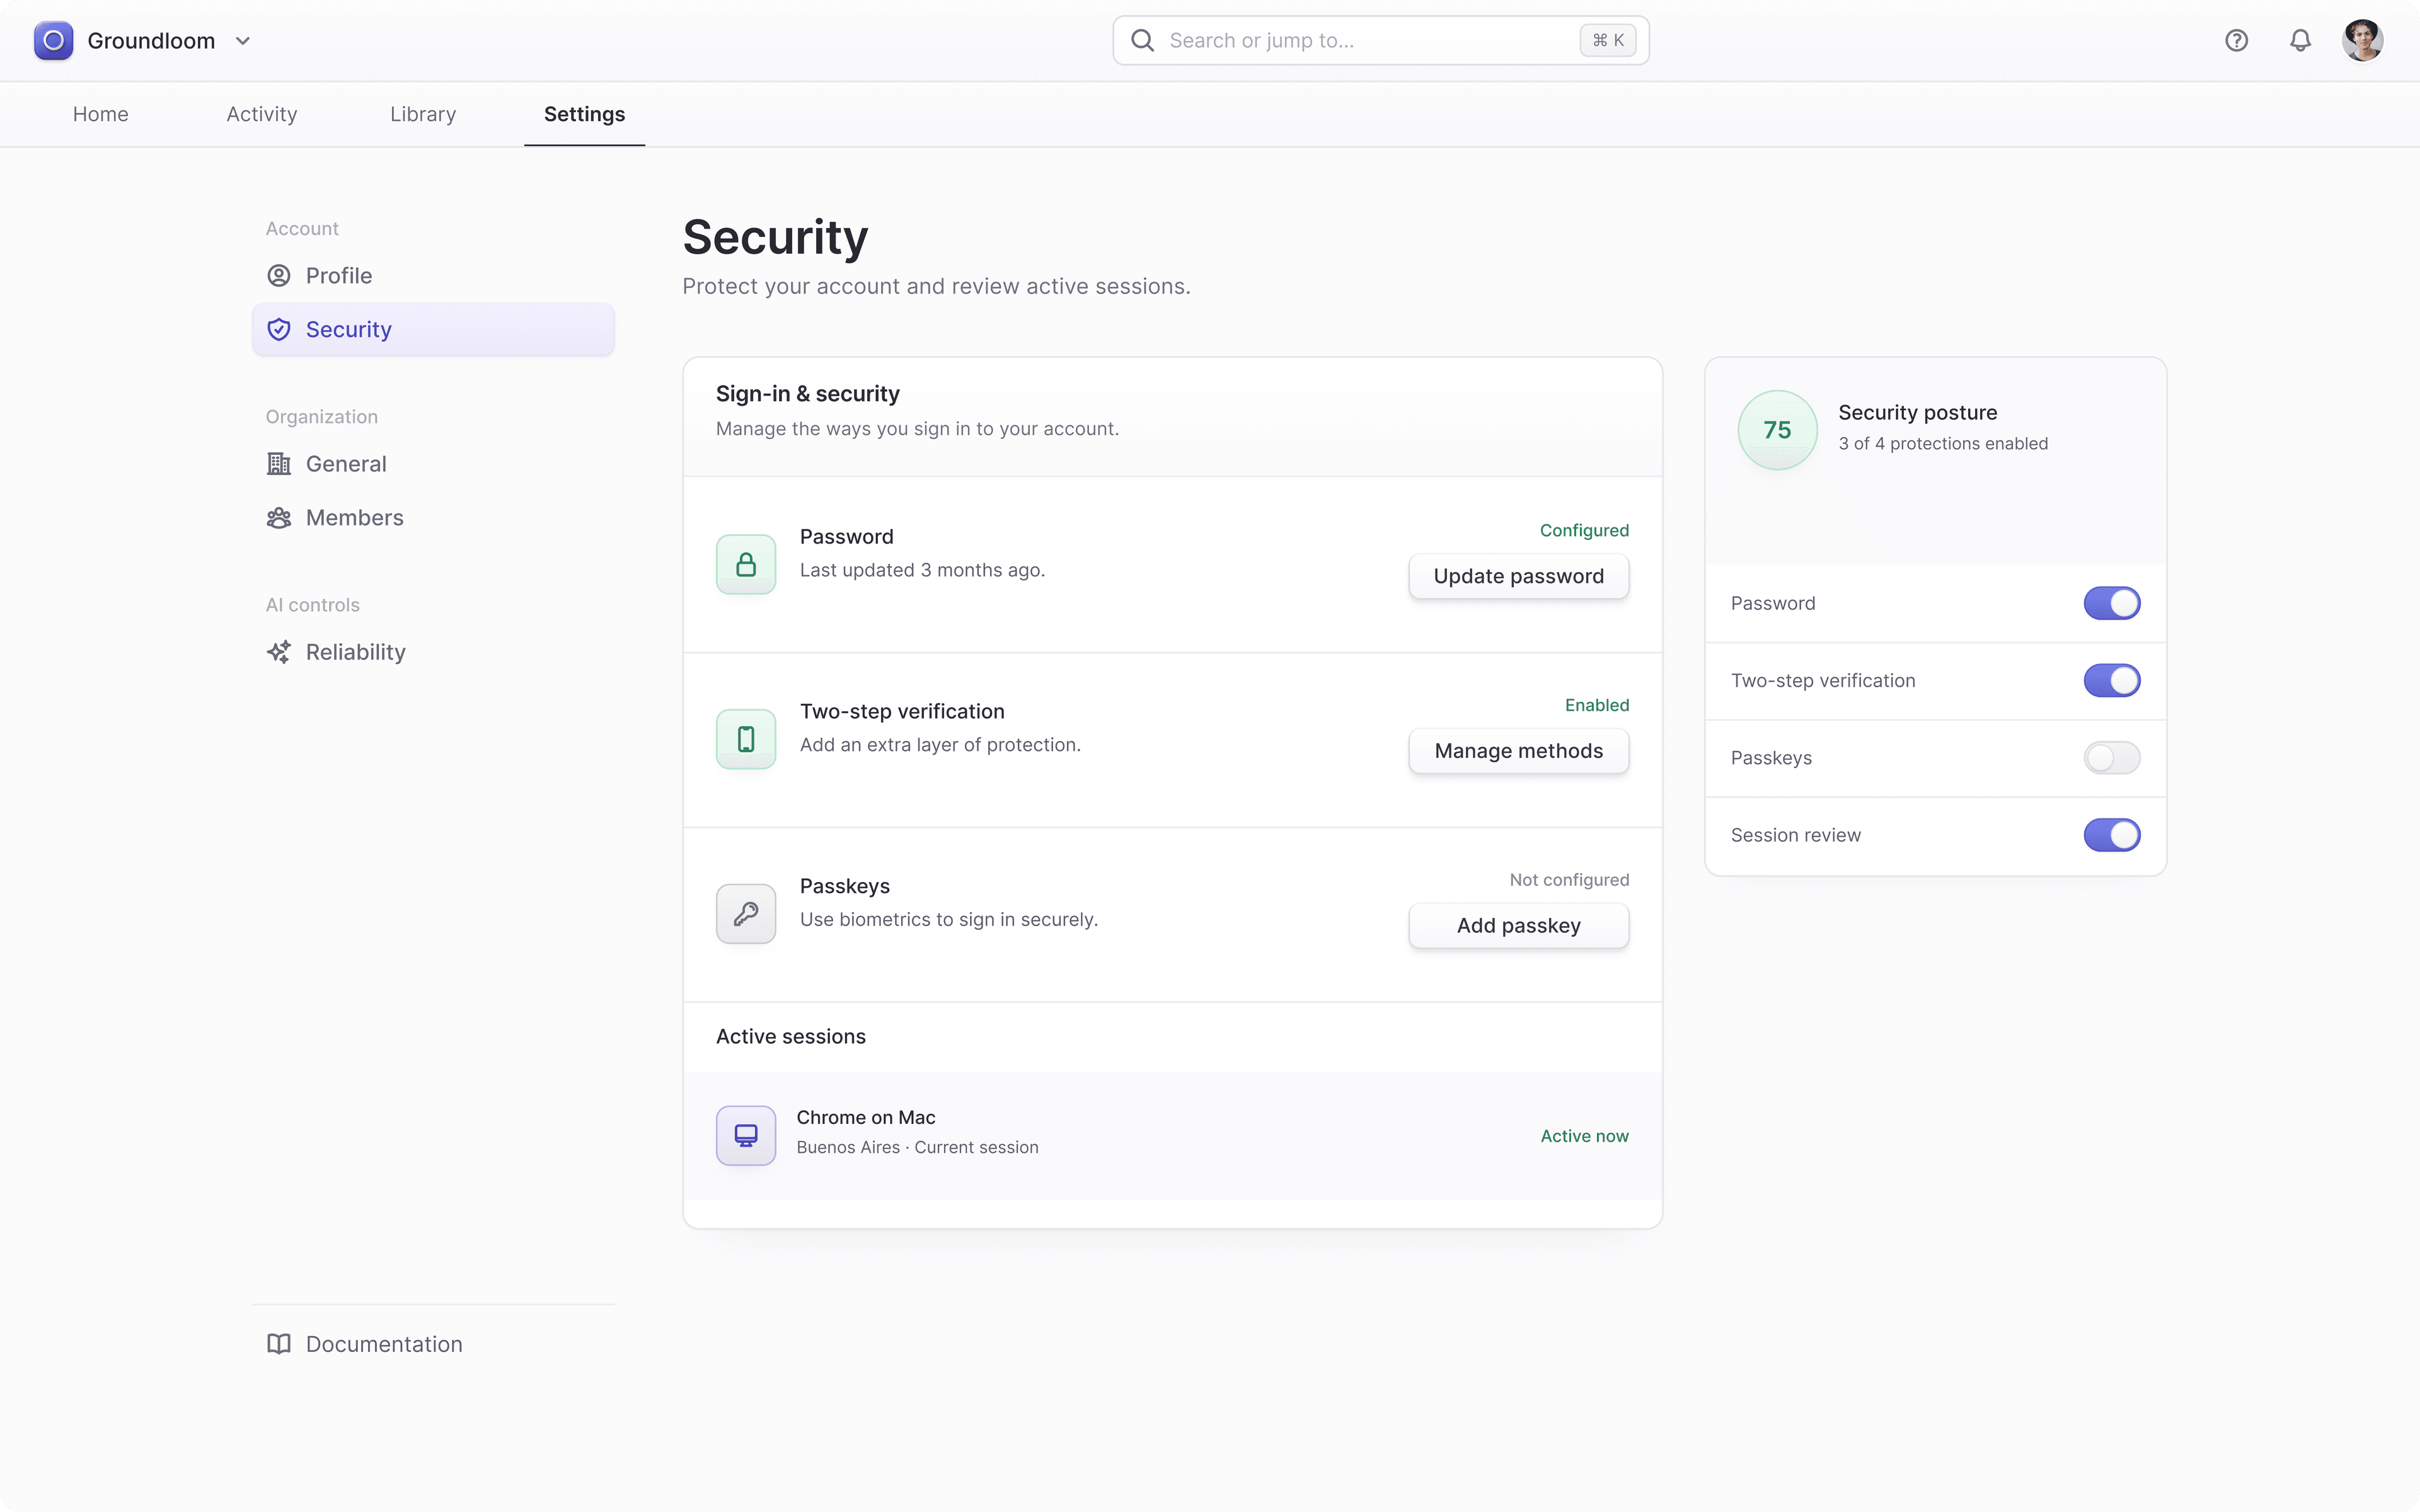Click the Configured status label
Screen dimensions: 2420x1512
[1584, 531]
